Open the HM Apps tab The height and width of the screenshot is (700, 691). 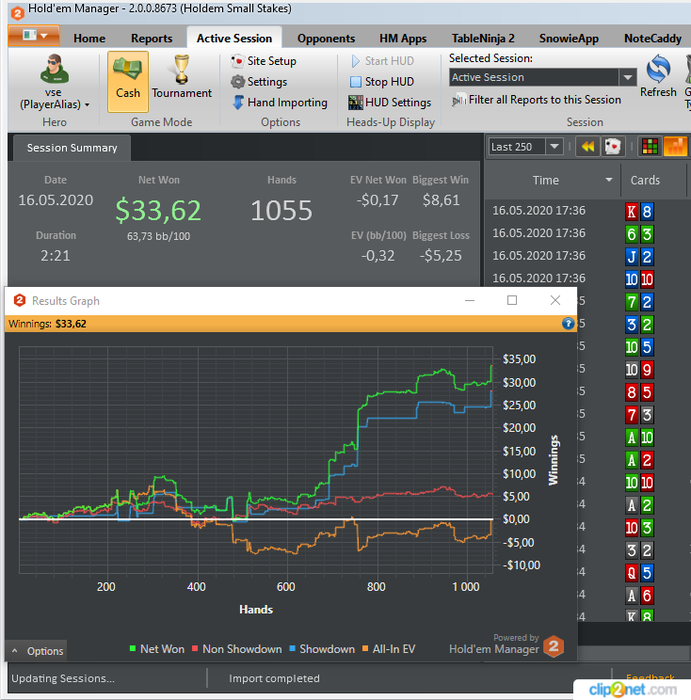[x=403, y=38]
